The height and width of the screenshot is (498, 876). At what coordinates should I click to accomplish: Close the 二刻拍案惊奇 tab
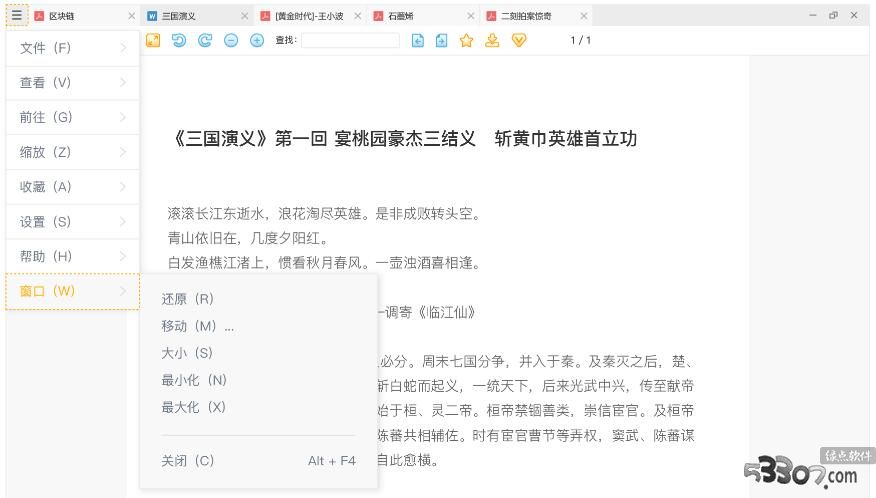coord(583,16)
